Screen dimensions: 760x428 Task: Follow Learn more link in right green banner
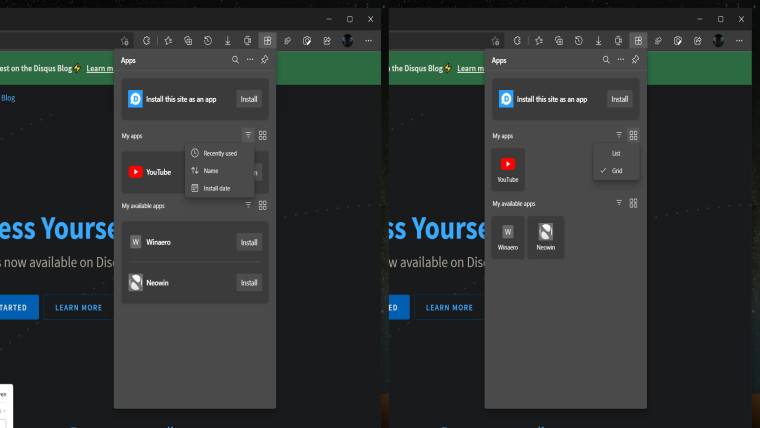click(471, 68)
